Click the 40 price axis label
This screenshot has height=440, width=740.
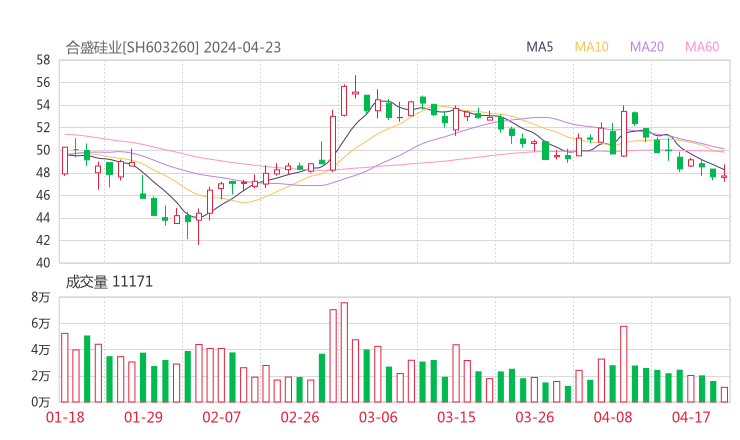(x=43, y=262)
